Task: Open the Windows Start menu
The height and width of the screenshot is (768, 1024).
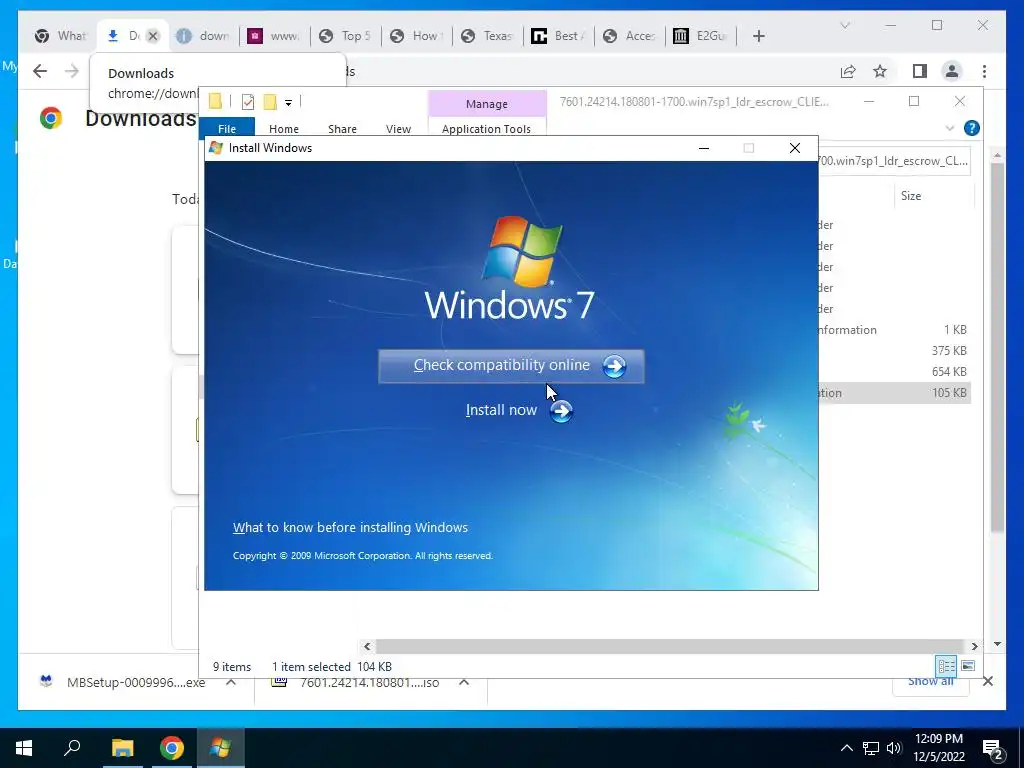Action: pos(24,748)
